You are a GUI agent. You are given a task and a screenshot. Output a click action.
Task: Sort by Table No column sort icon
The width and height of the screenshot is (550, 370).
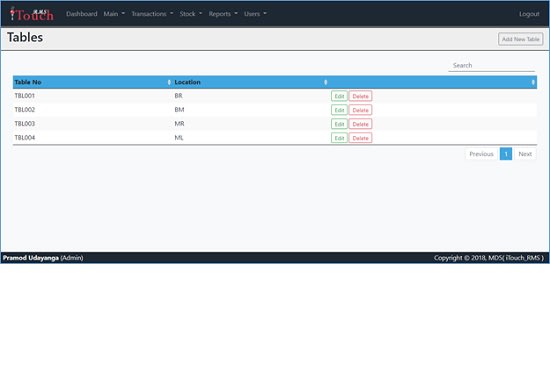tap(169, 82)
